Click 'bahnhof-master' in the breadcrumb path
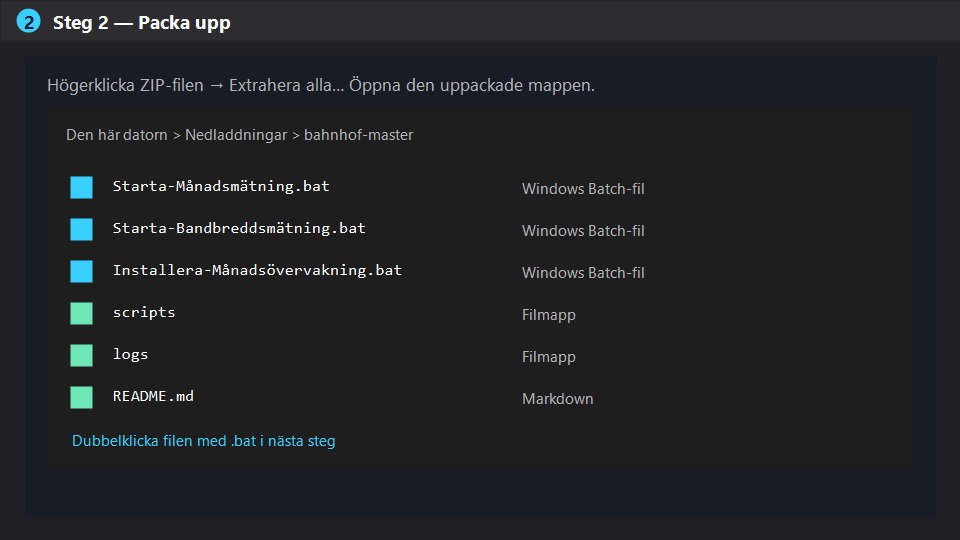Viewport: 960px width, 540px height. (358, 135)
